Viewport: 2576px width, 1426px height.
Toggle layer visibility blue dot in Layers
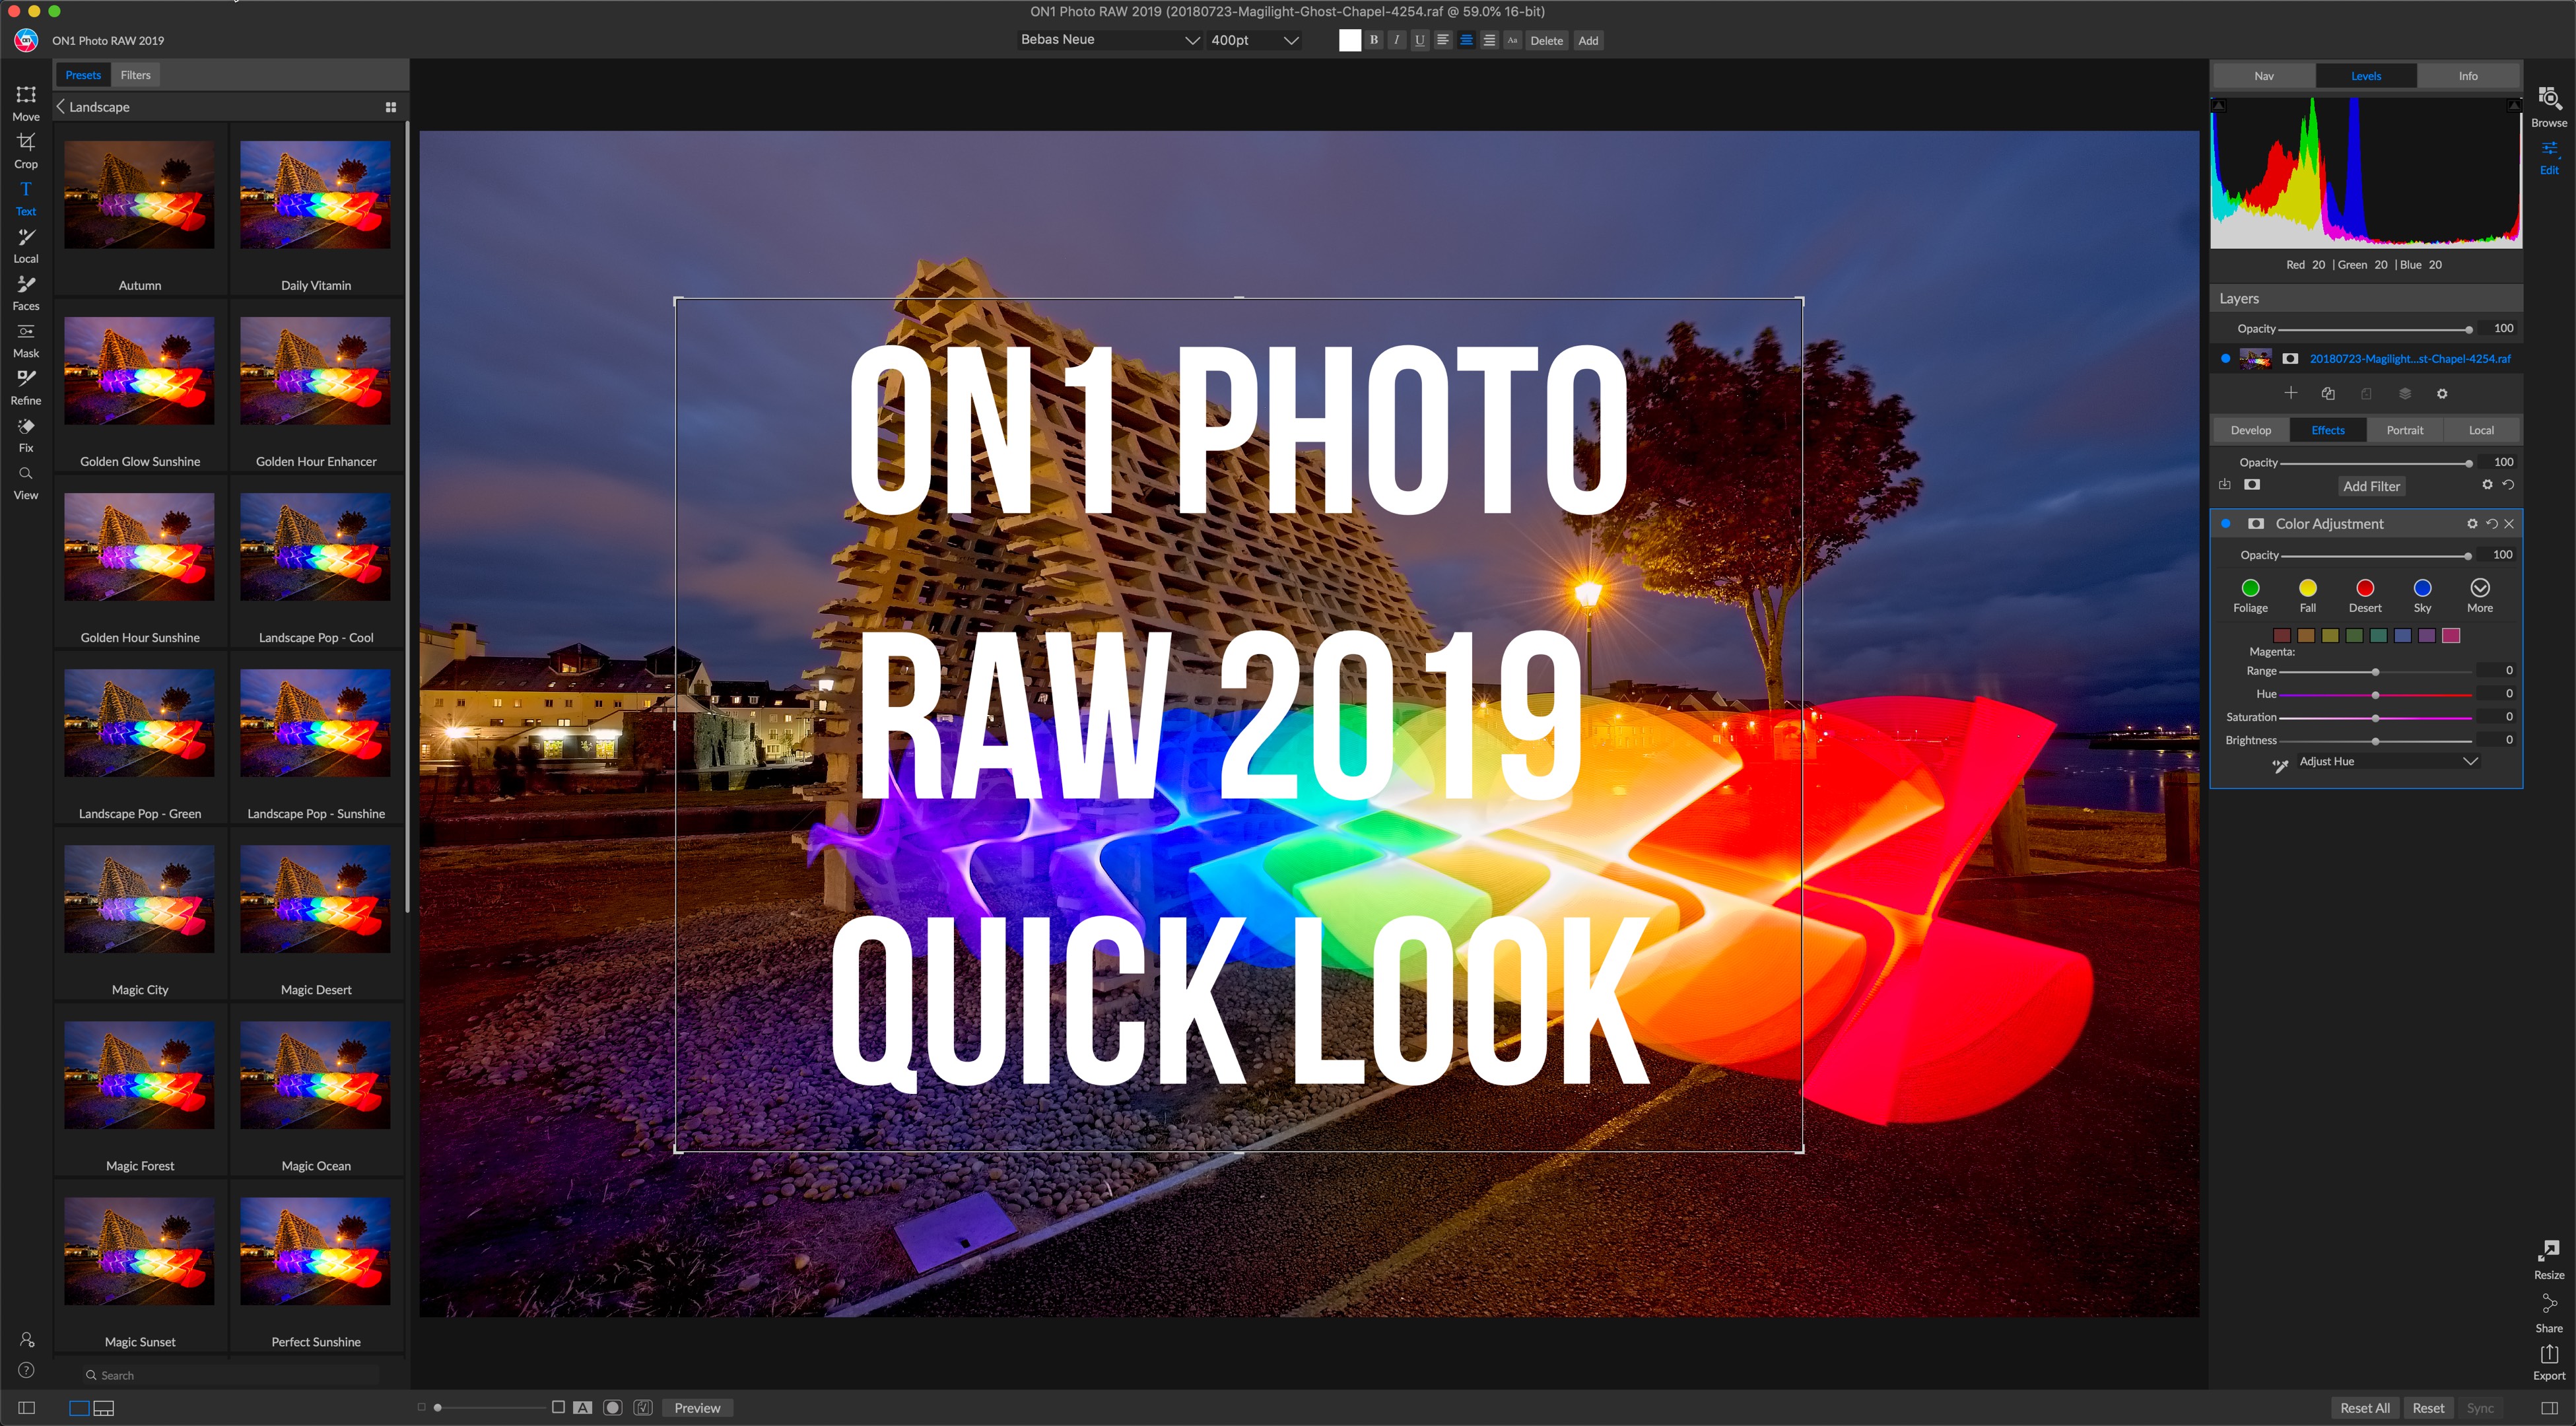[2225, 358]
